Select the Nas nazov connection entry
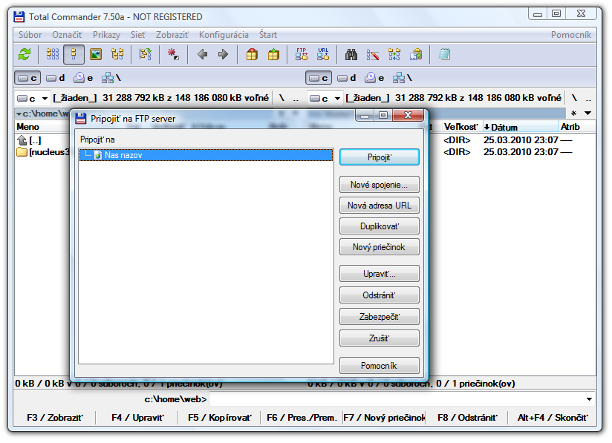This screenshot has width=612, height=443. pos(206,155)
